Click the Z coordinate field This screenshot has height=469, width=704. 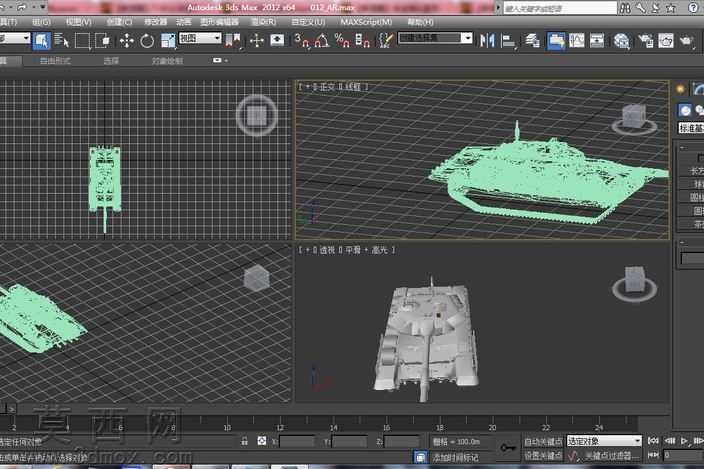click(402, 442)
